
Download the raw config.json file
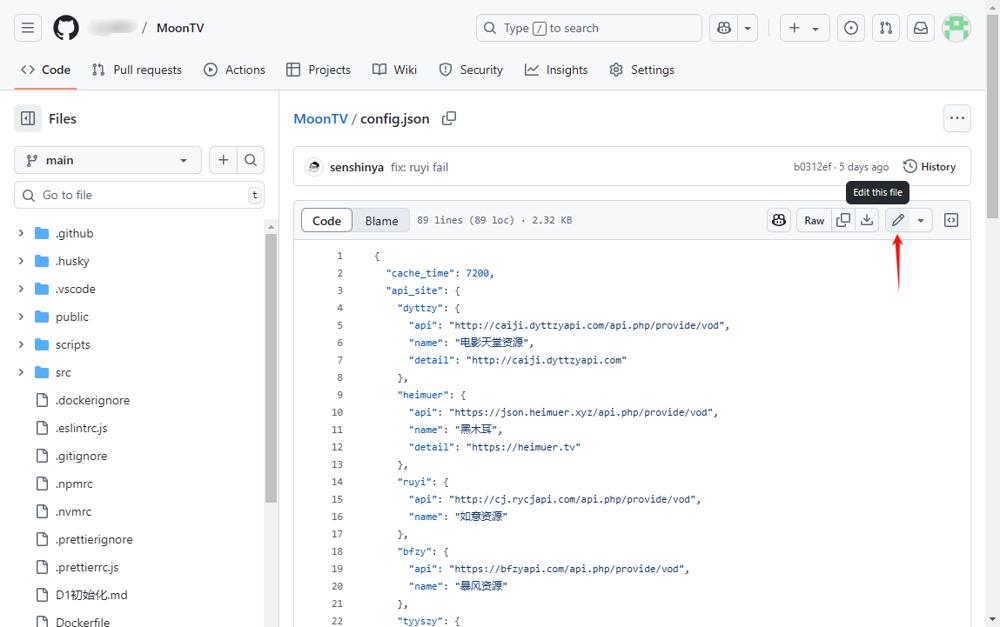(867, 220)
